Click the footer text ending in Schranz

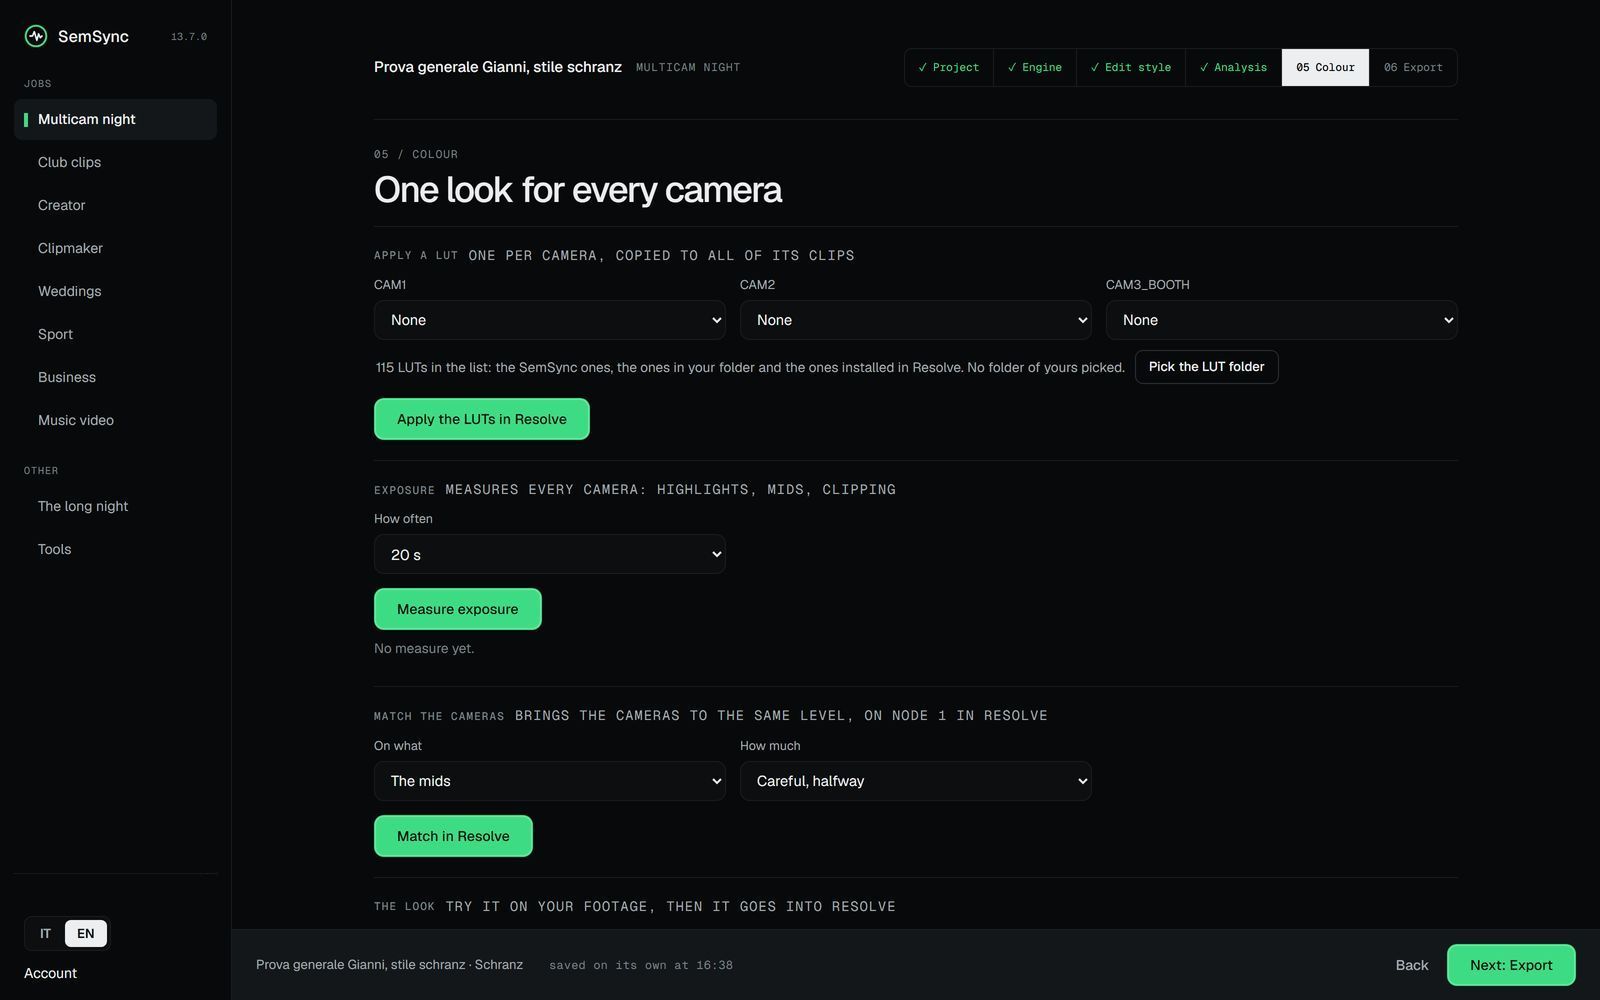point(389,965)
